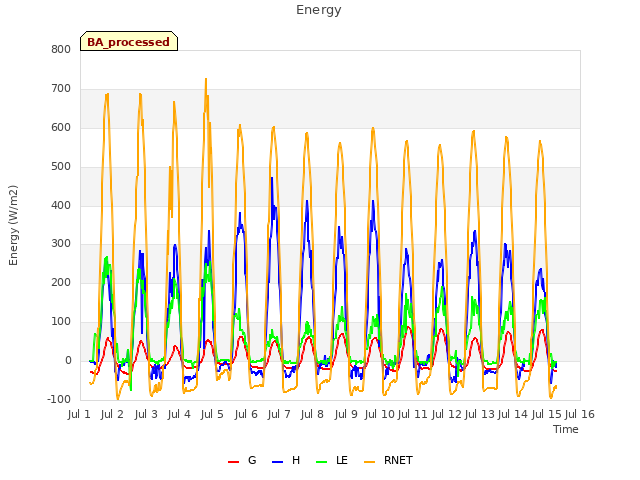The width and height of the screenshot is (640, 480).
Task: Click the BA_processed annotation label
Action: (x=129, y=41)
